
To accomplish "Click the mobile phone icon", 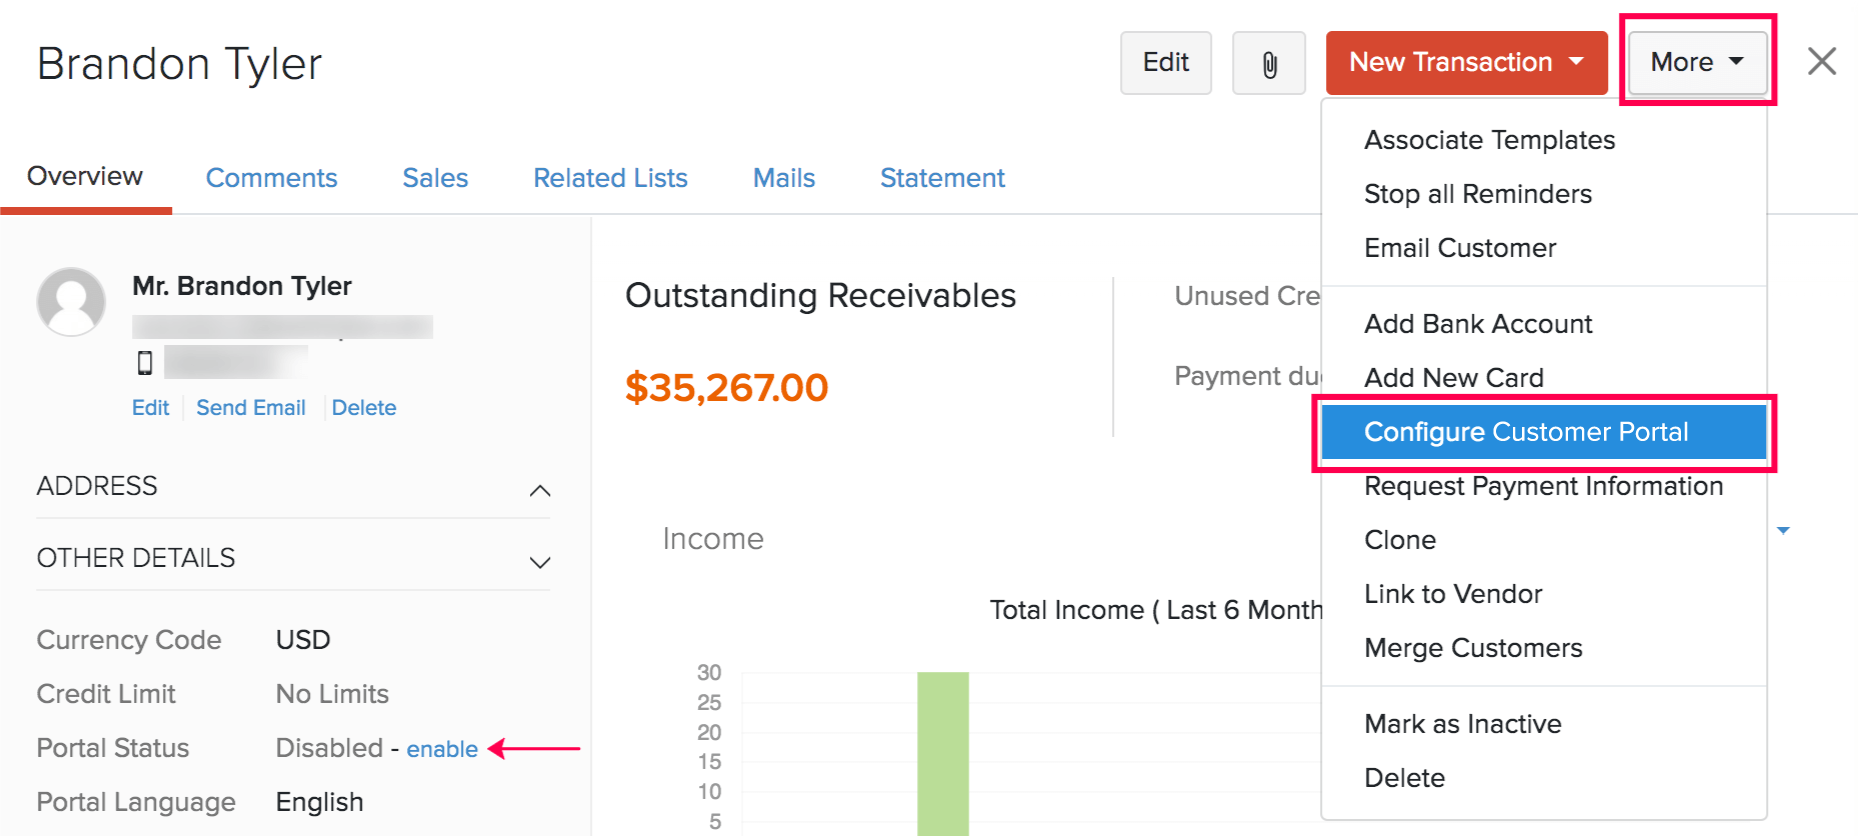I will click(x=145, y=363).
